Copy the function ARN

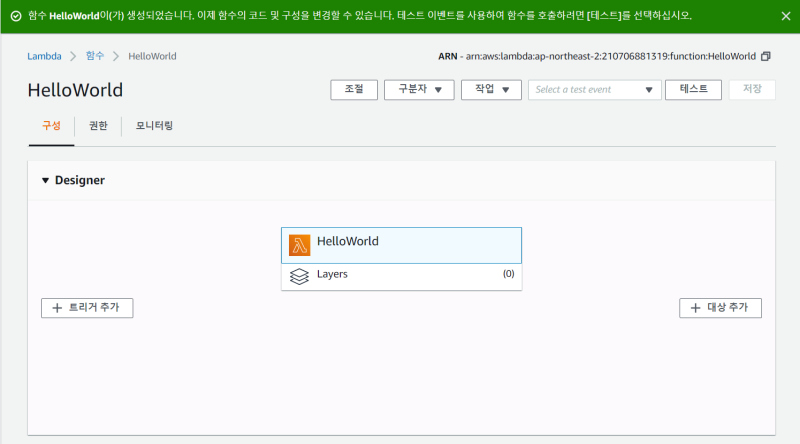coord(765,56)
